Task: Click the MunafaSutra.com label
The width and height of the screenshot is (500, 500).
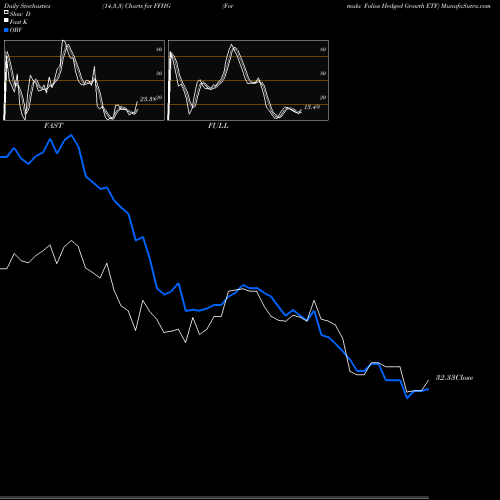Action: [466, 6]
